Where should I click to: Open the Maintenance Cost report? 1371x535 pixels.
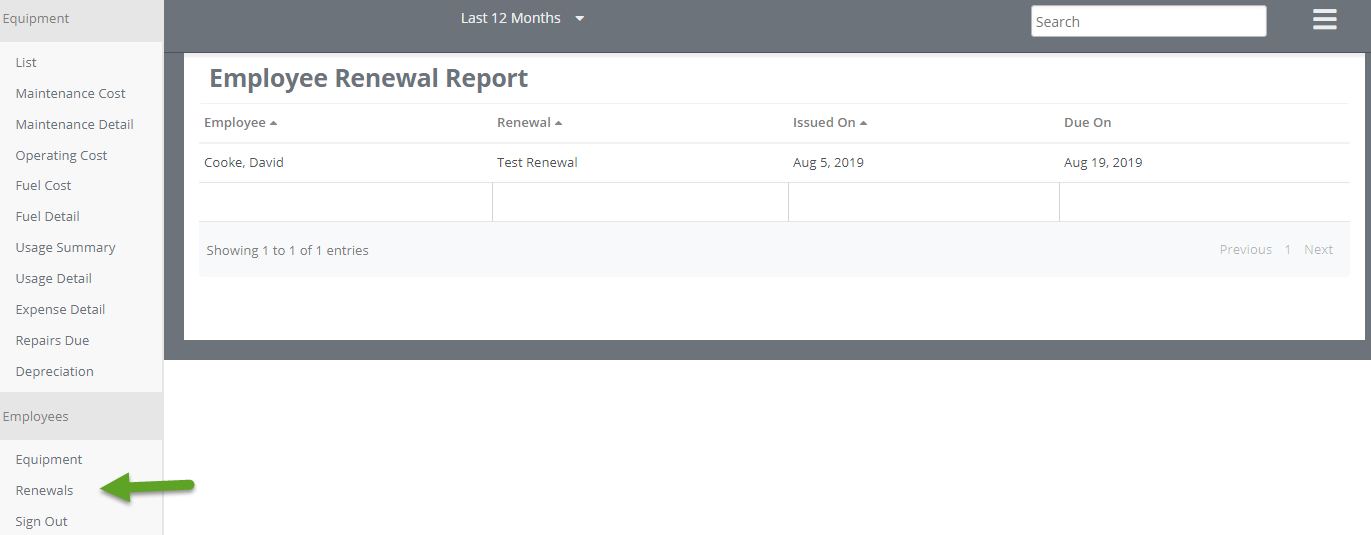point(71,93)
